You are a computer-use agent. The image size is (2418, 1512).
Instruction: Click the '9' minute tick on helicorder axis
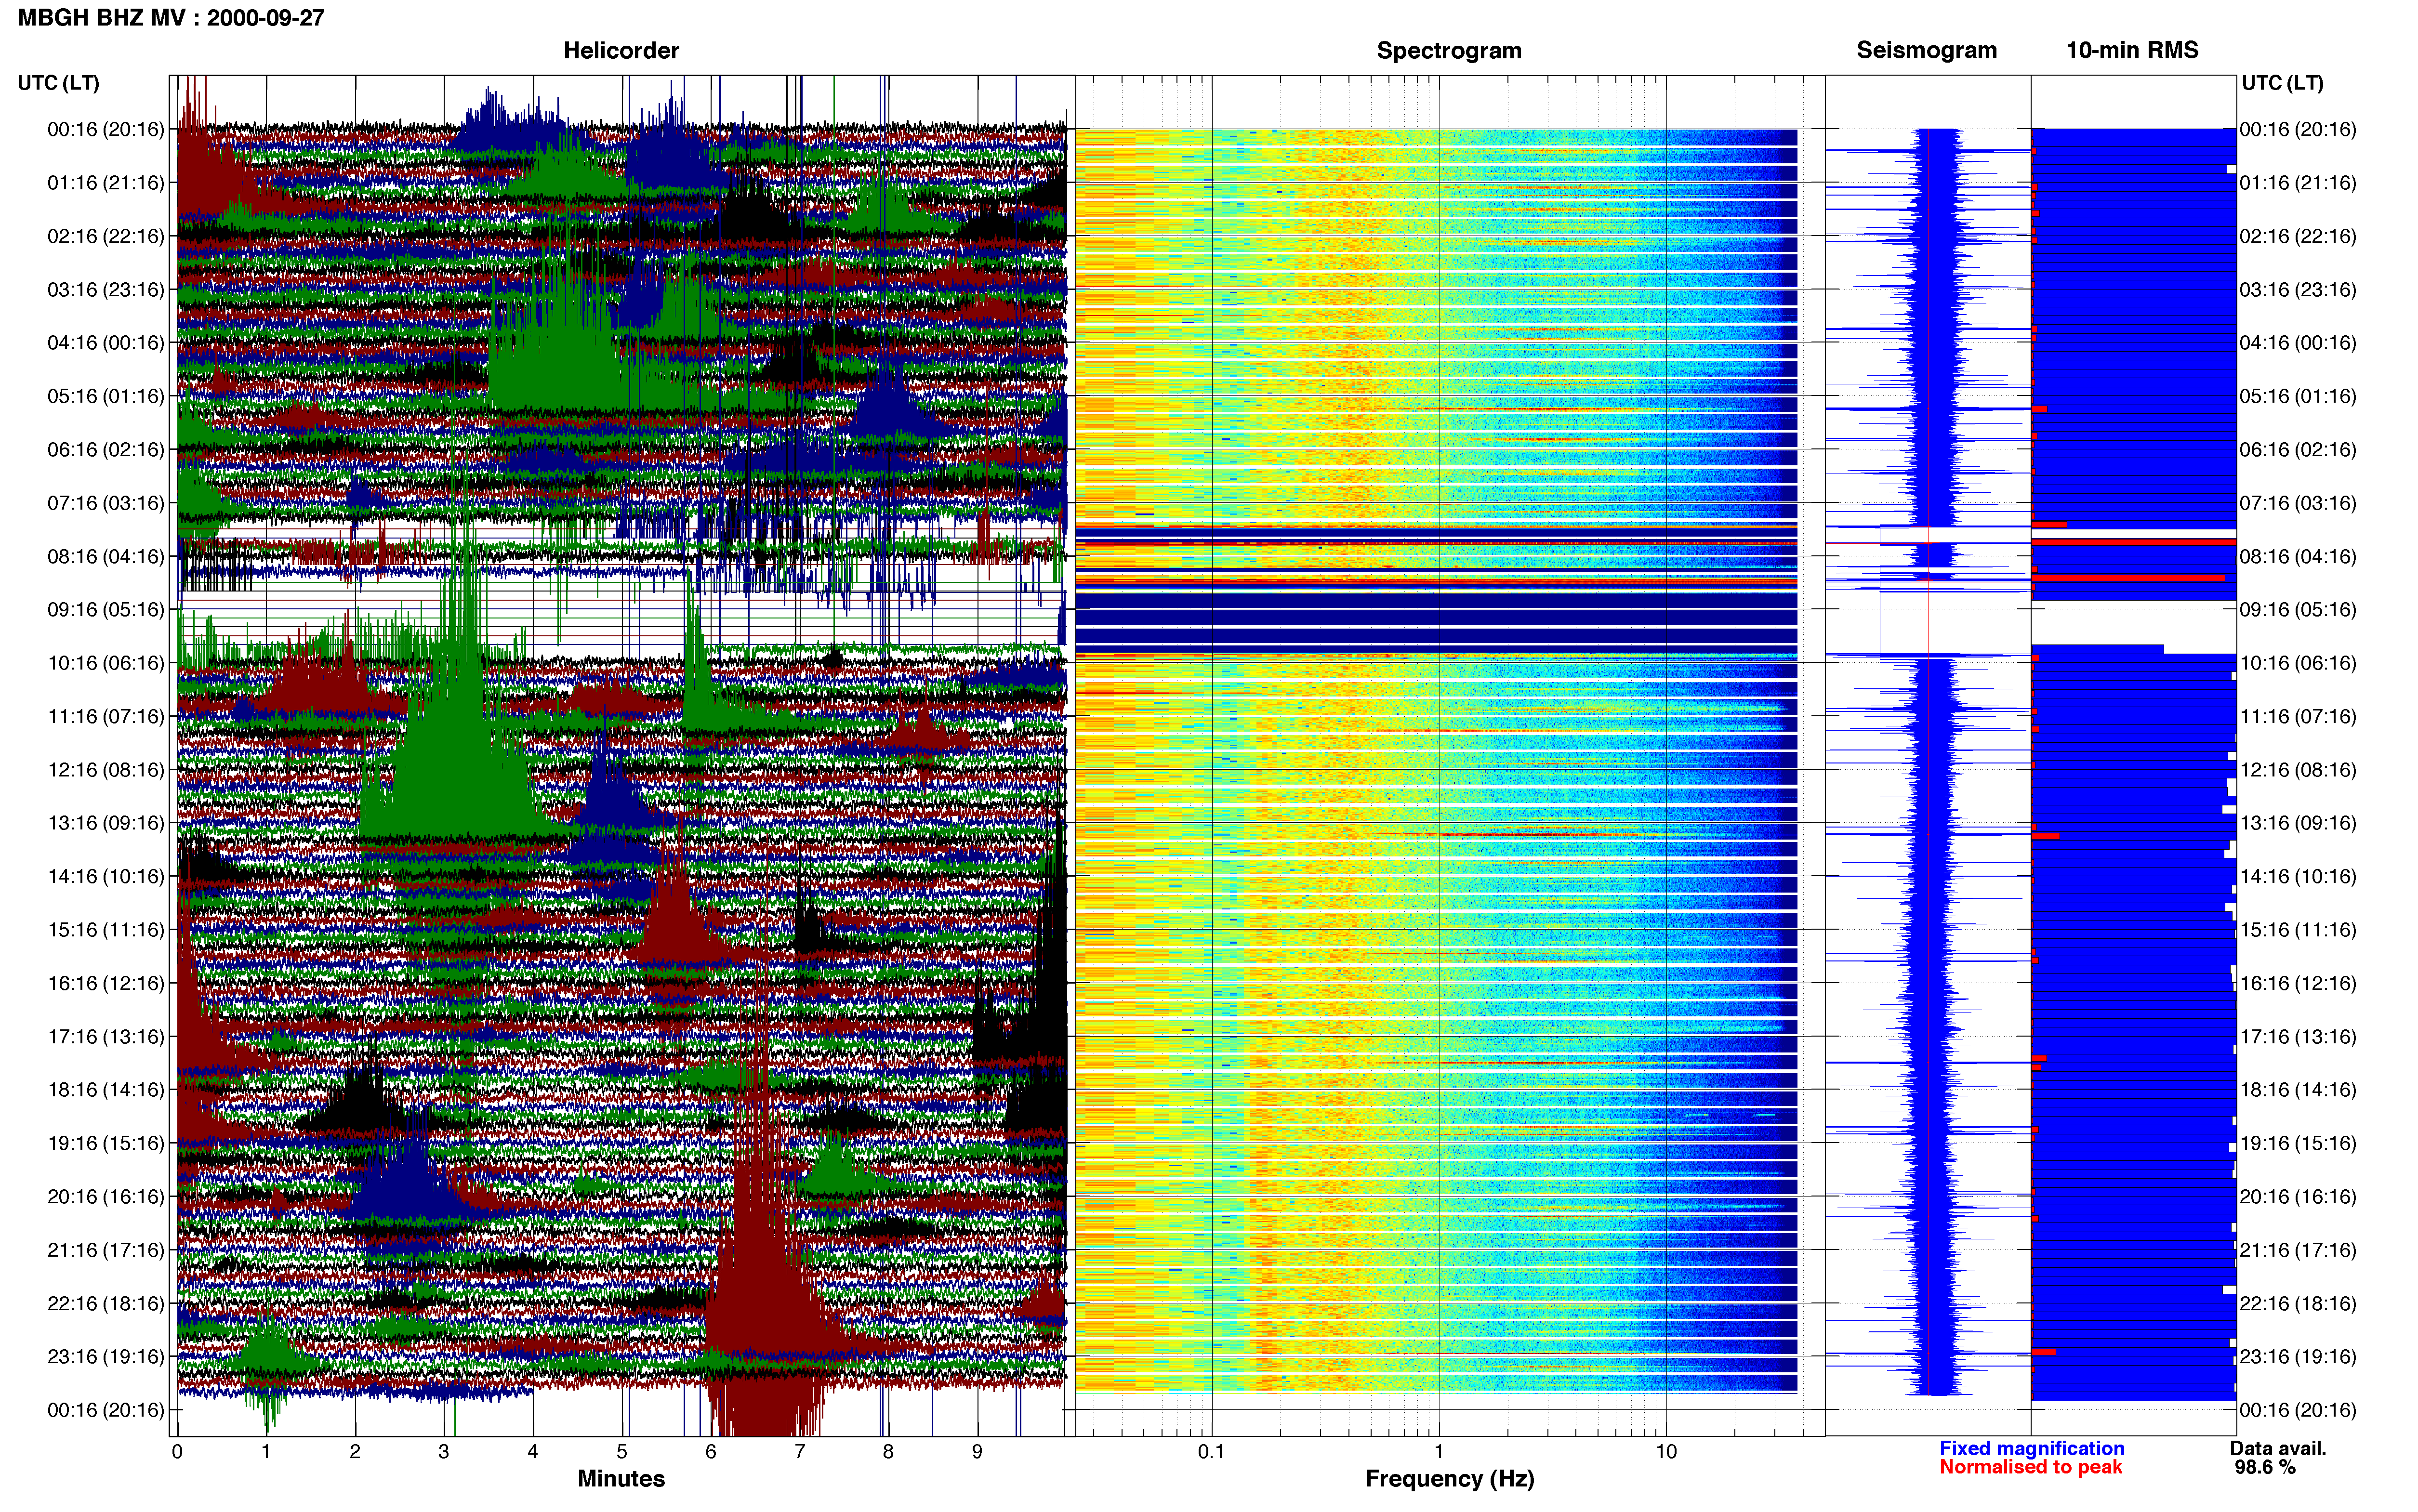point(977,1452)
